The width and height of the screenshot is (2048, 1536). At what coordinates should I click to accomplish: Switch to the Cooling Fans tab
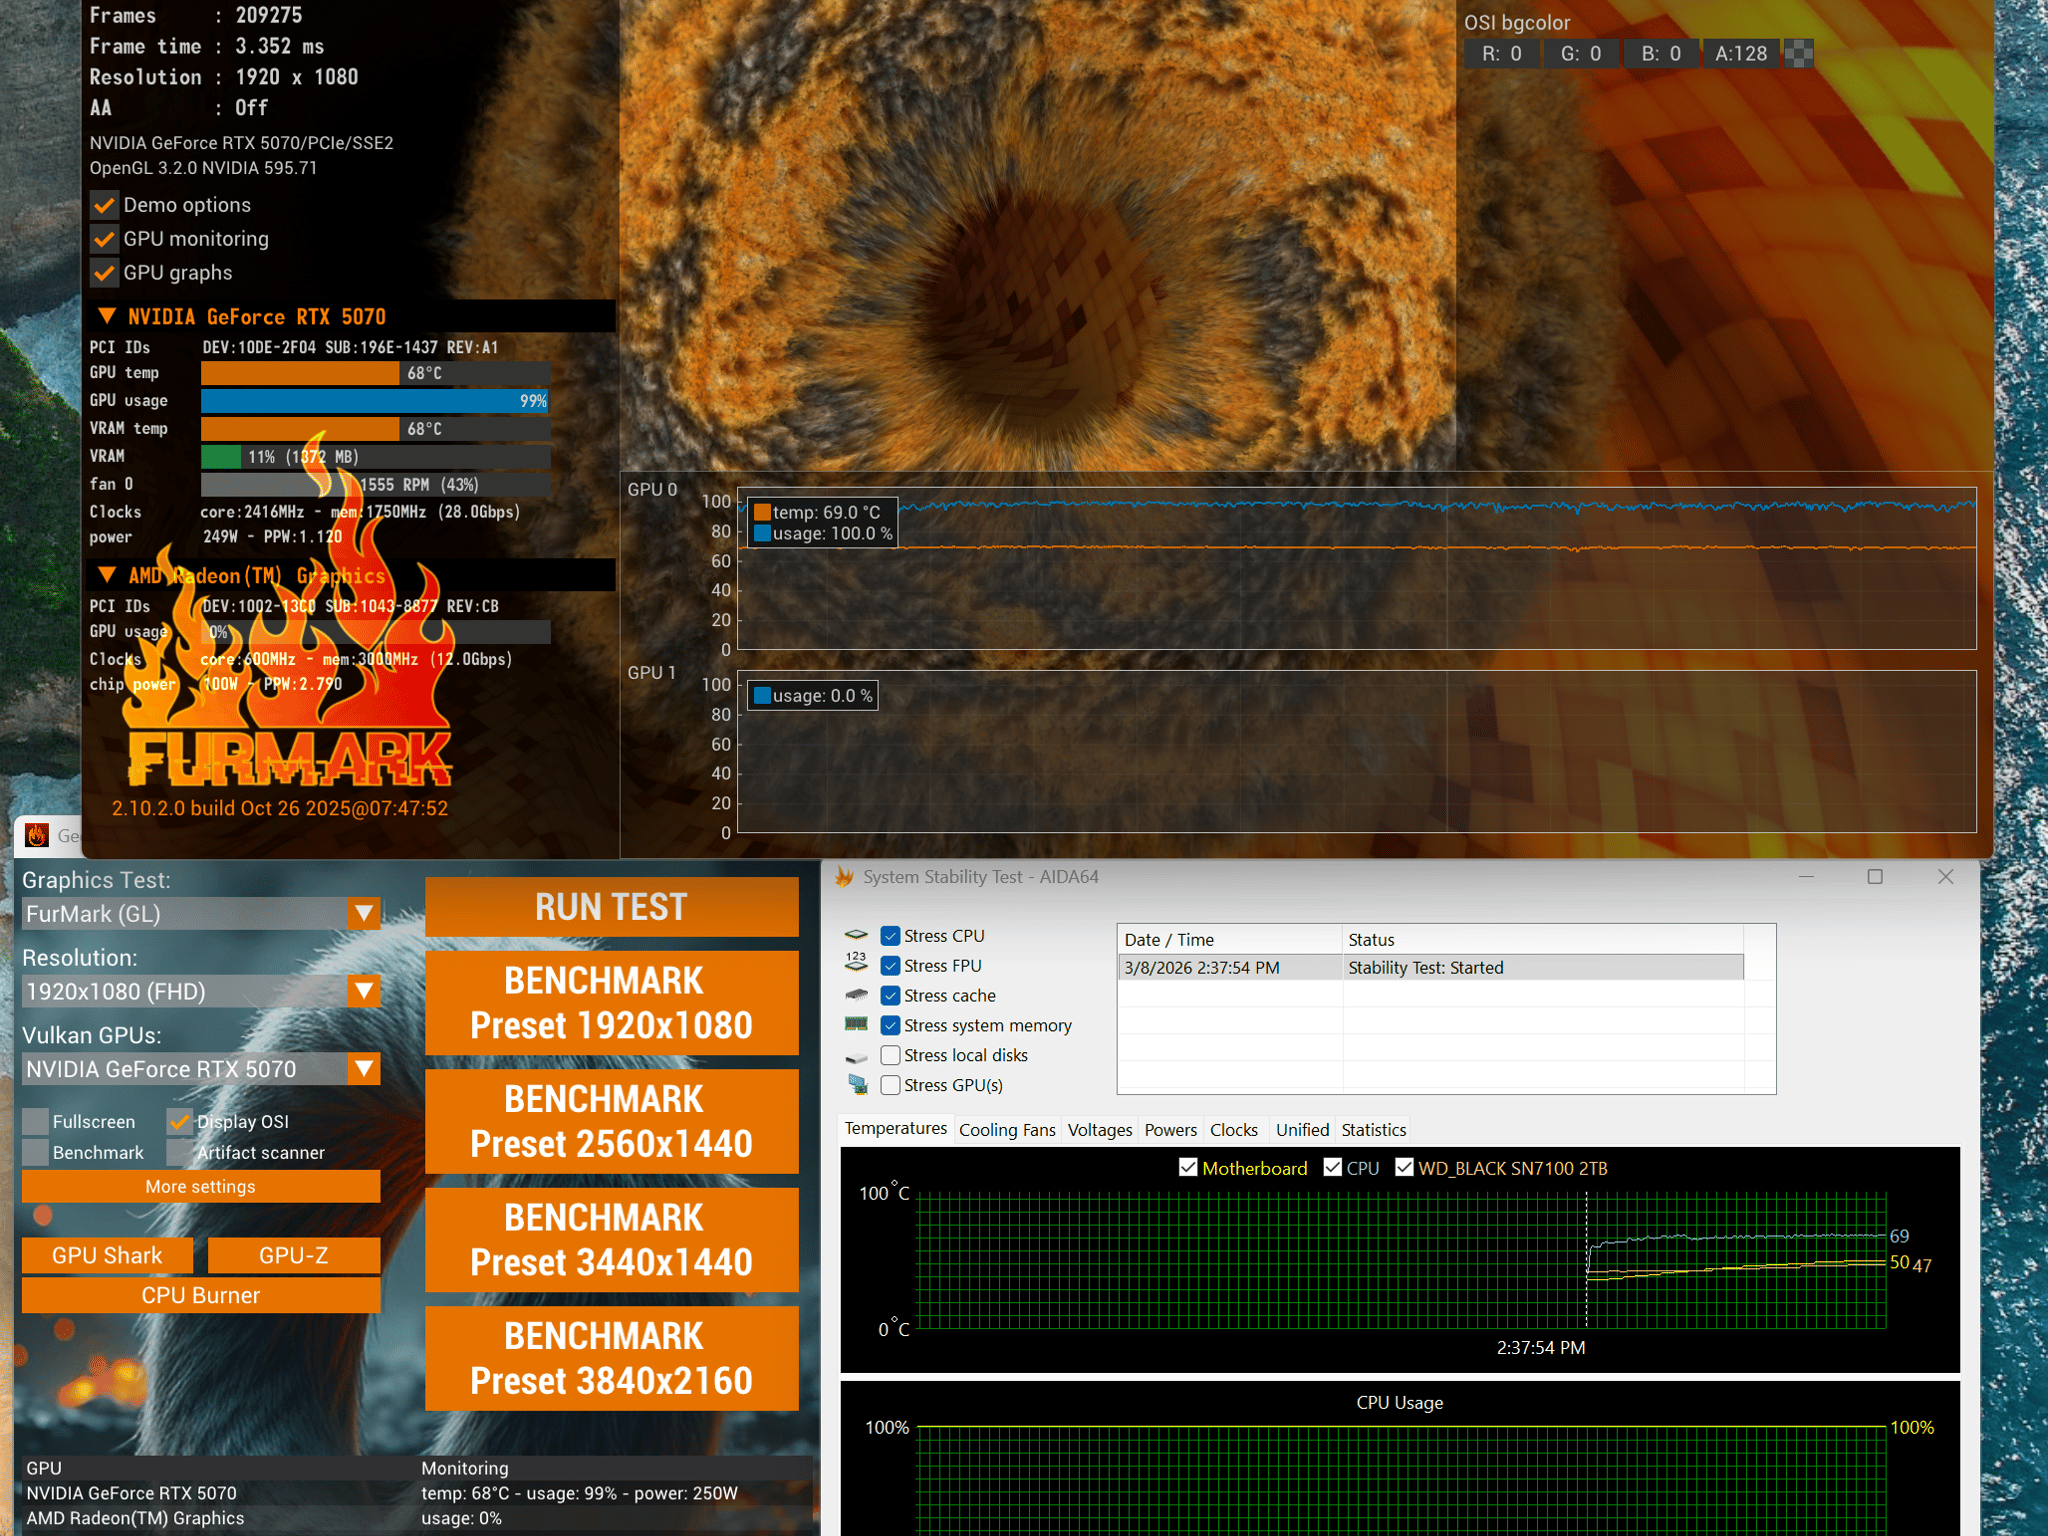pyautogui.click(x=1007, y=1130)
